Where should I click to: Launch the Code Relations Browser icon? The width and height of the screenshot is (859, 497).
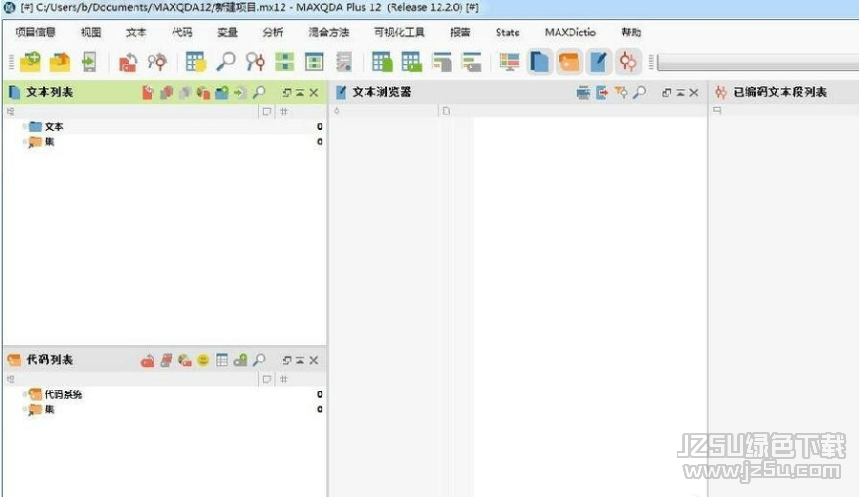click(x=314, y=62)
